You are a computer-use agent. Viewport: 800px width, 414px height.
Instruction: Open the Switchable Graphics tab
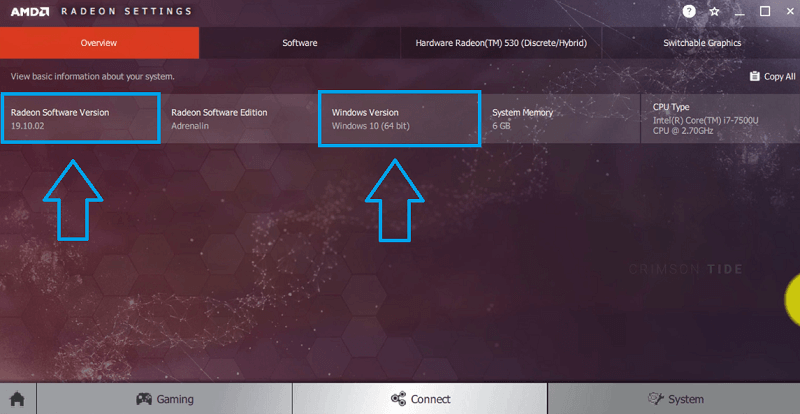702,43
